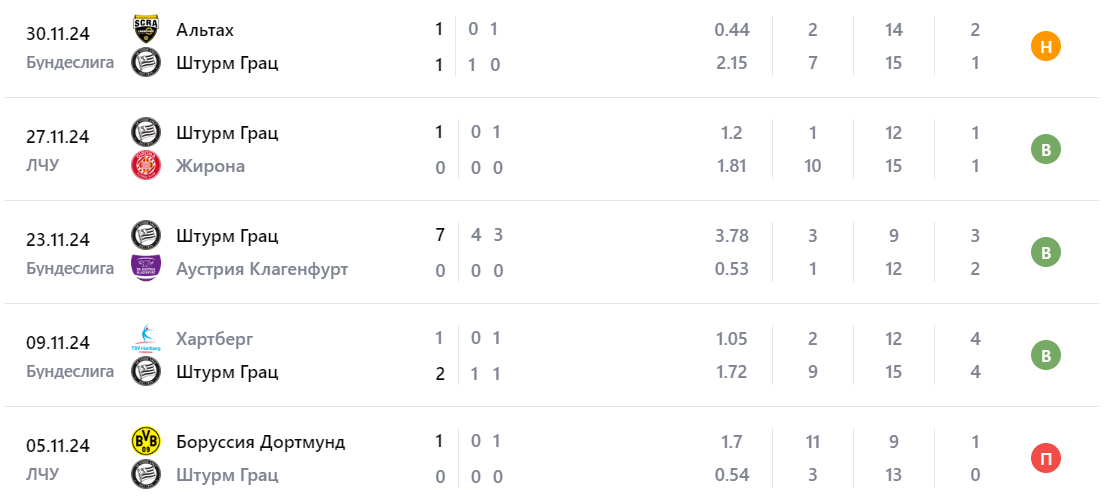Screen dimensions: 1116x504
Task: Click the 'ЛЧУ' label under 05.11.24
Action: (x=43, y=475)
